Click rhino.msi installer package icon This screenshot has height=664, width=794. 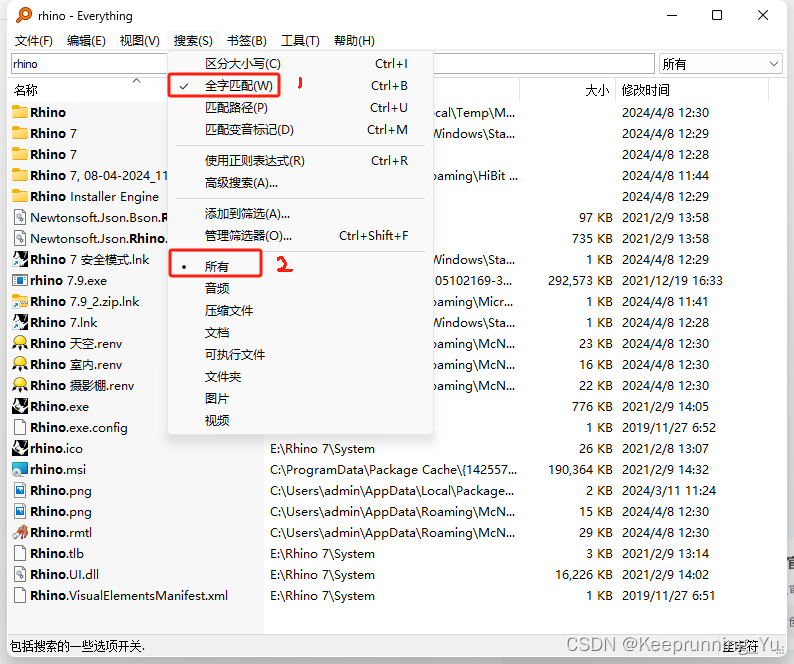[20, 470]
